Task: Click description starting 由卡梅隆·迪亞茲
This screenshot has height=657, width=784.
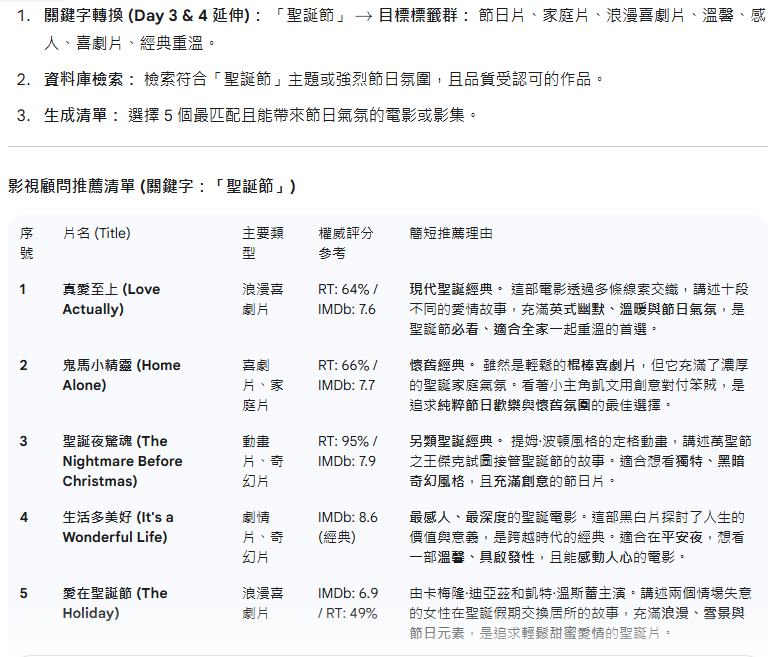Action: [580, 613]
